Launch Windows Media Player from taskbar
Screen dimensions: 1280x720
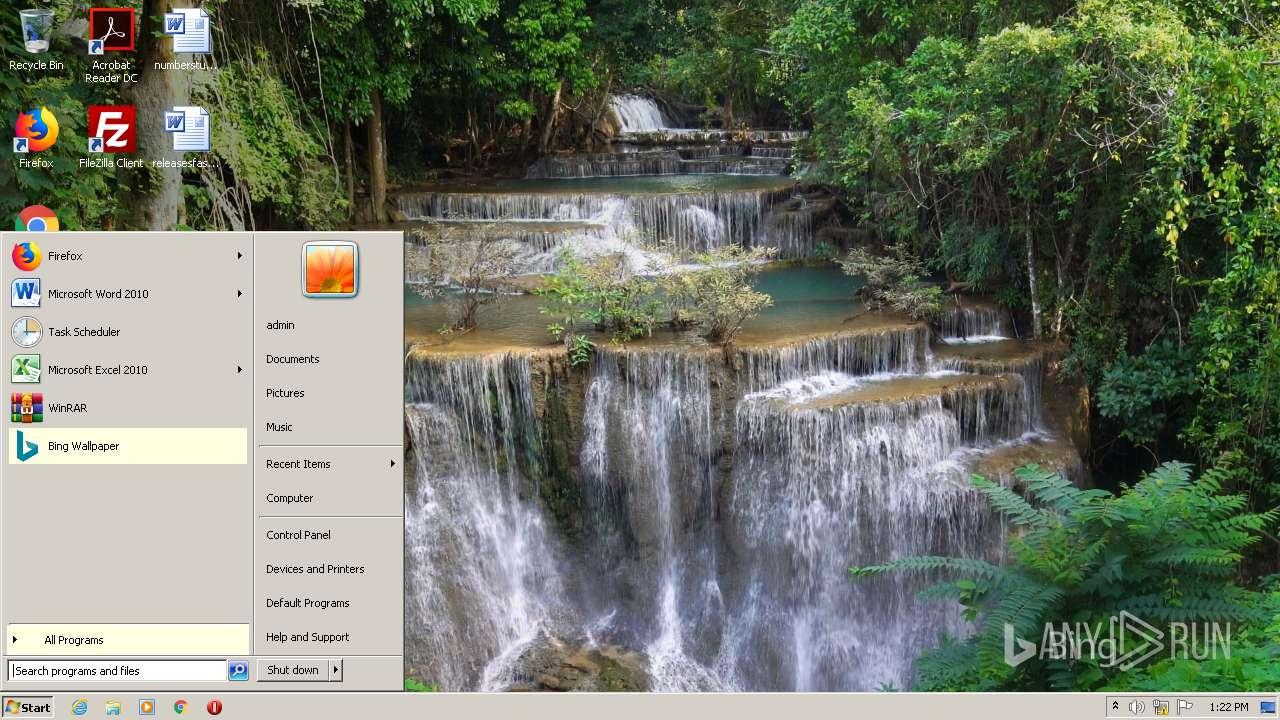tap(147, 707)
